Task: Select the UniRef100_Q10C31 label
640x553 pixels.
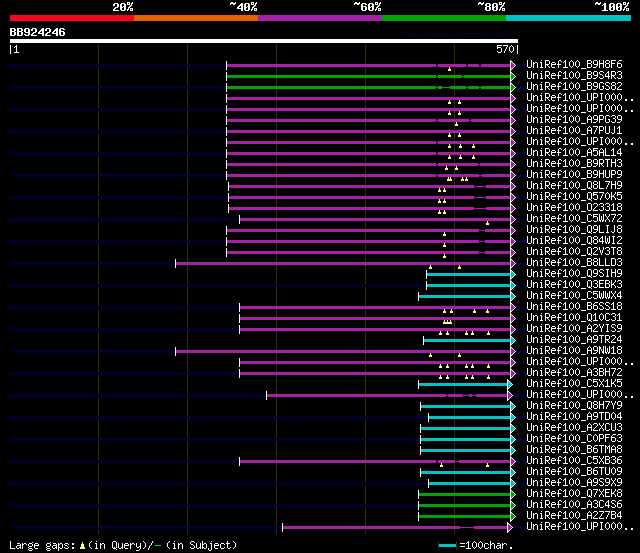Action: pyautogui.click(x=574, y=318)
